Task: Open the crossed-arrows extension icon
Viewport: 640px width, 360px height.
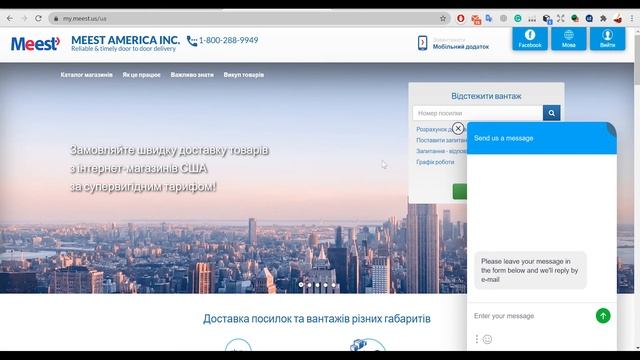Action: point(561,18)
